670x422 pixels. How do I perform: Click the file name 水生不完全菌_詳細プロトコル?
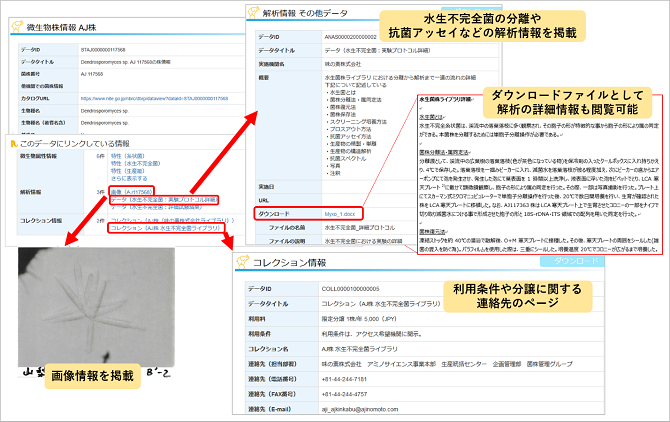coord(360,228)
